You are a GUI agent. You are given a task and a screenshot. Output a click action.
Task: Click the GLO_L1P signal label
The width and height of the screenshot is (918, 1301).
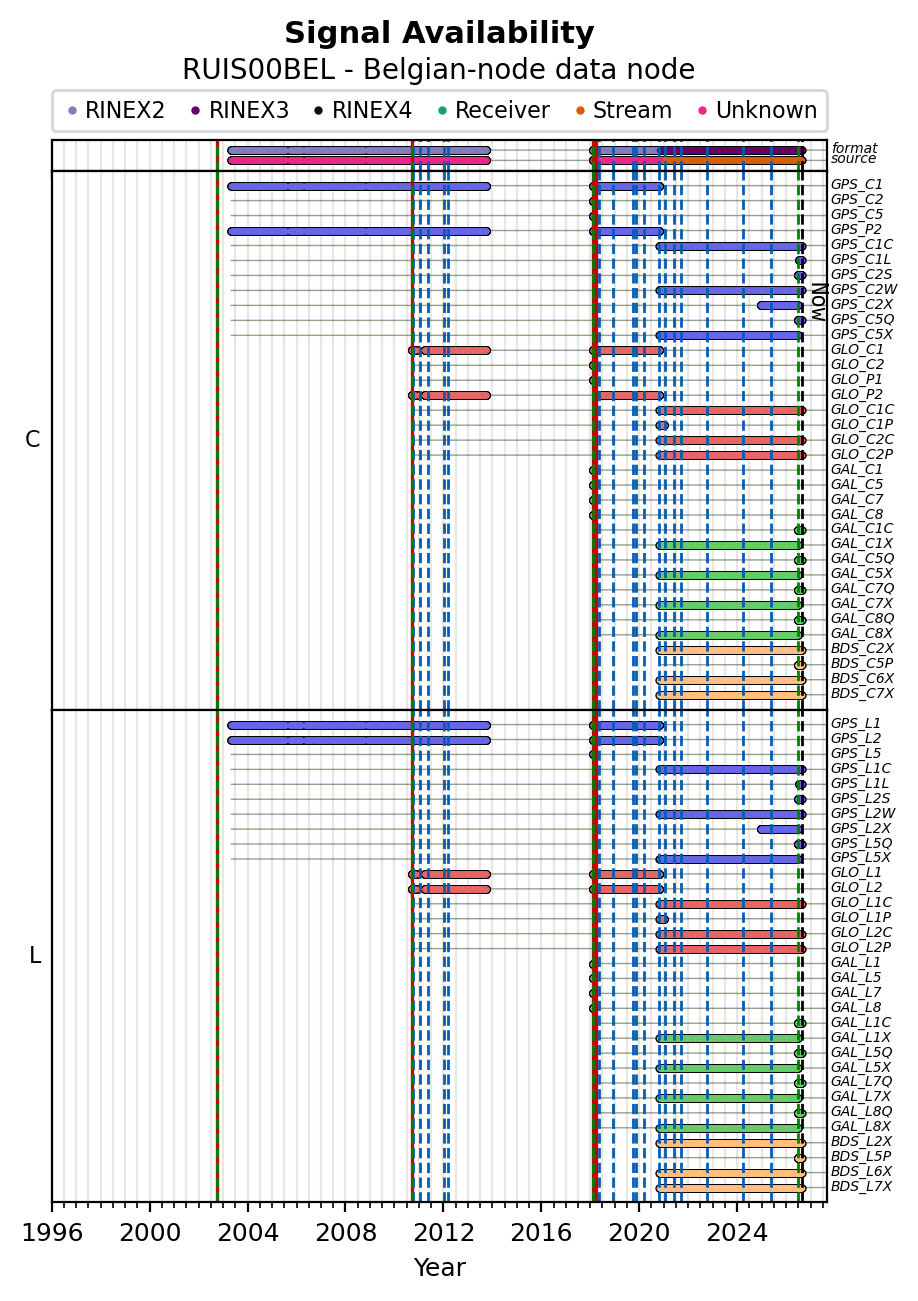(861, 918)
